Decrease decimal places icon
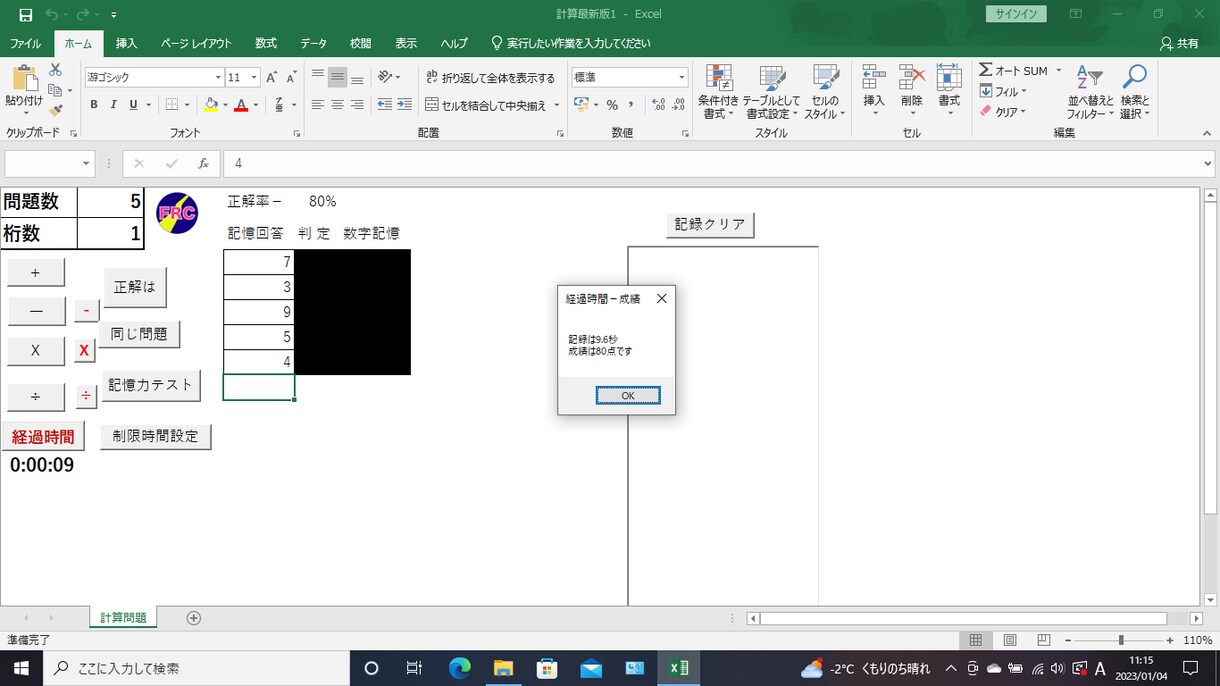The height and width of the screenshot is (686, 1220). [680, 105]
